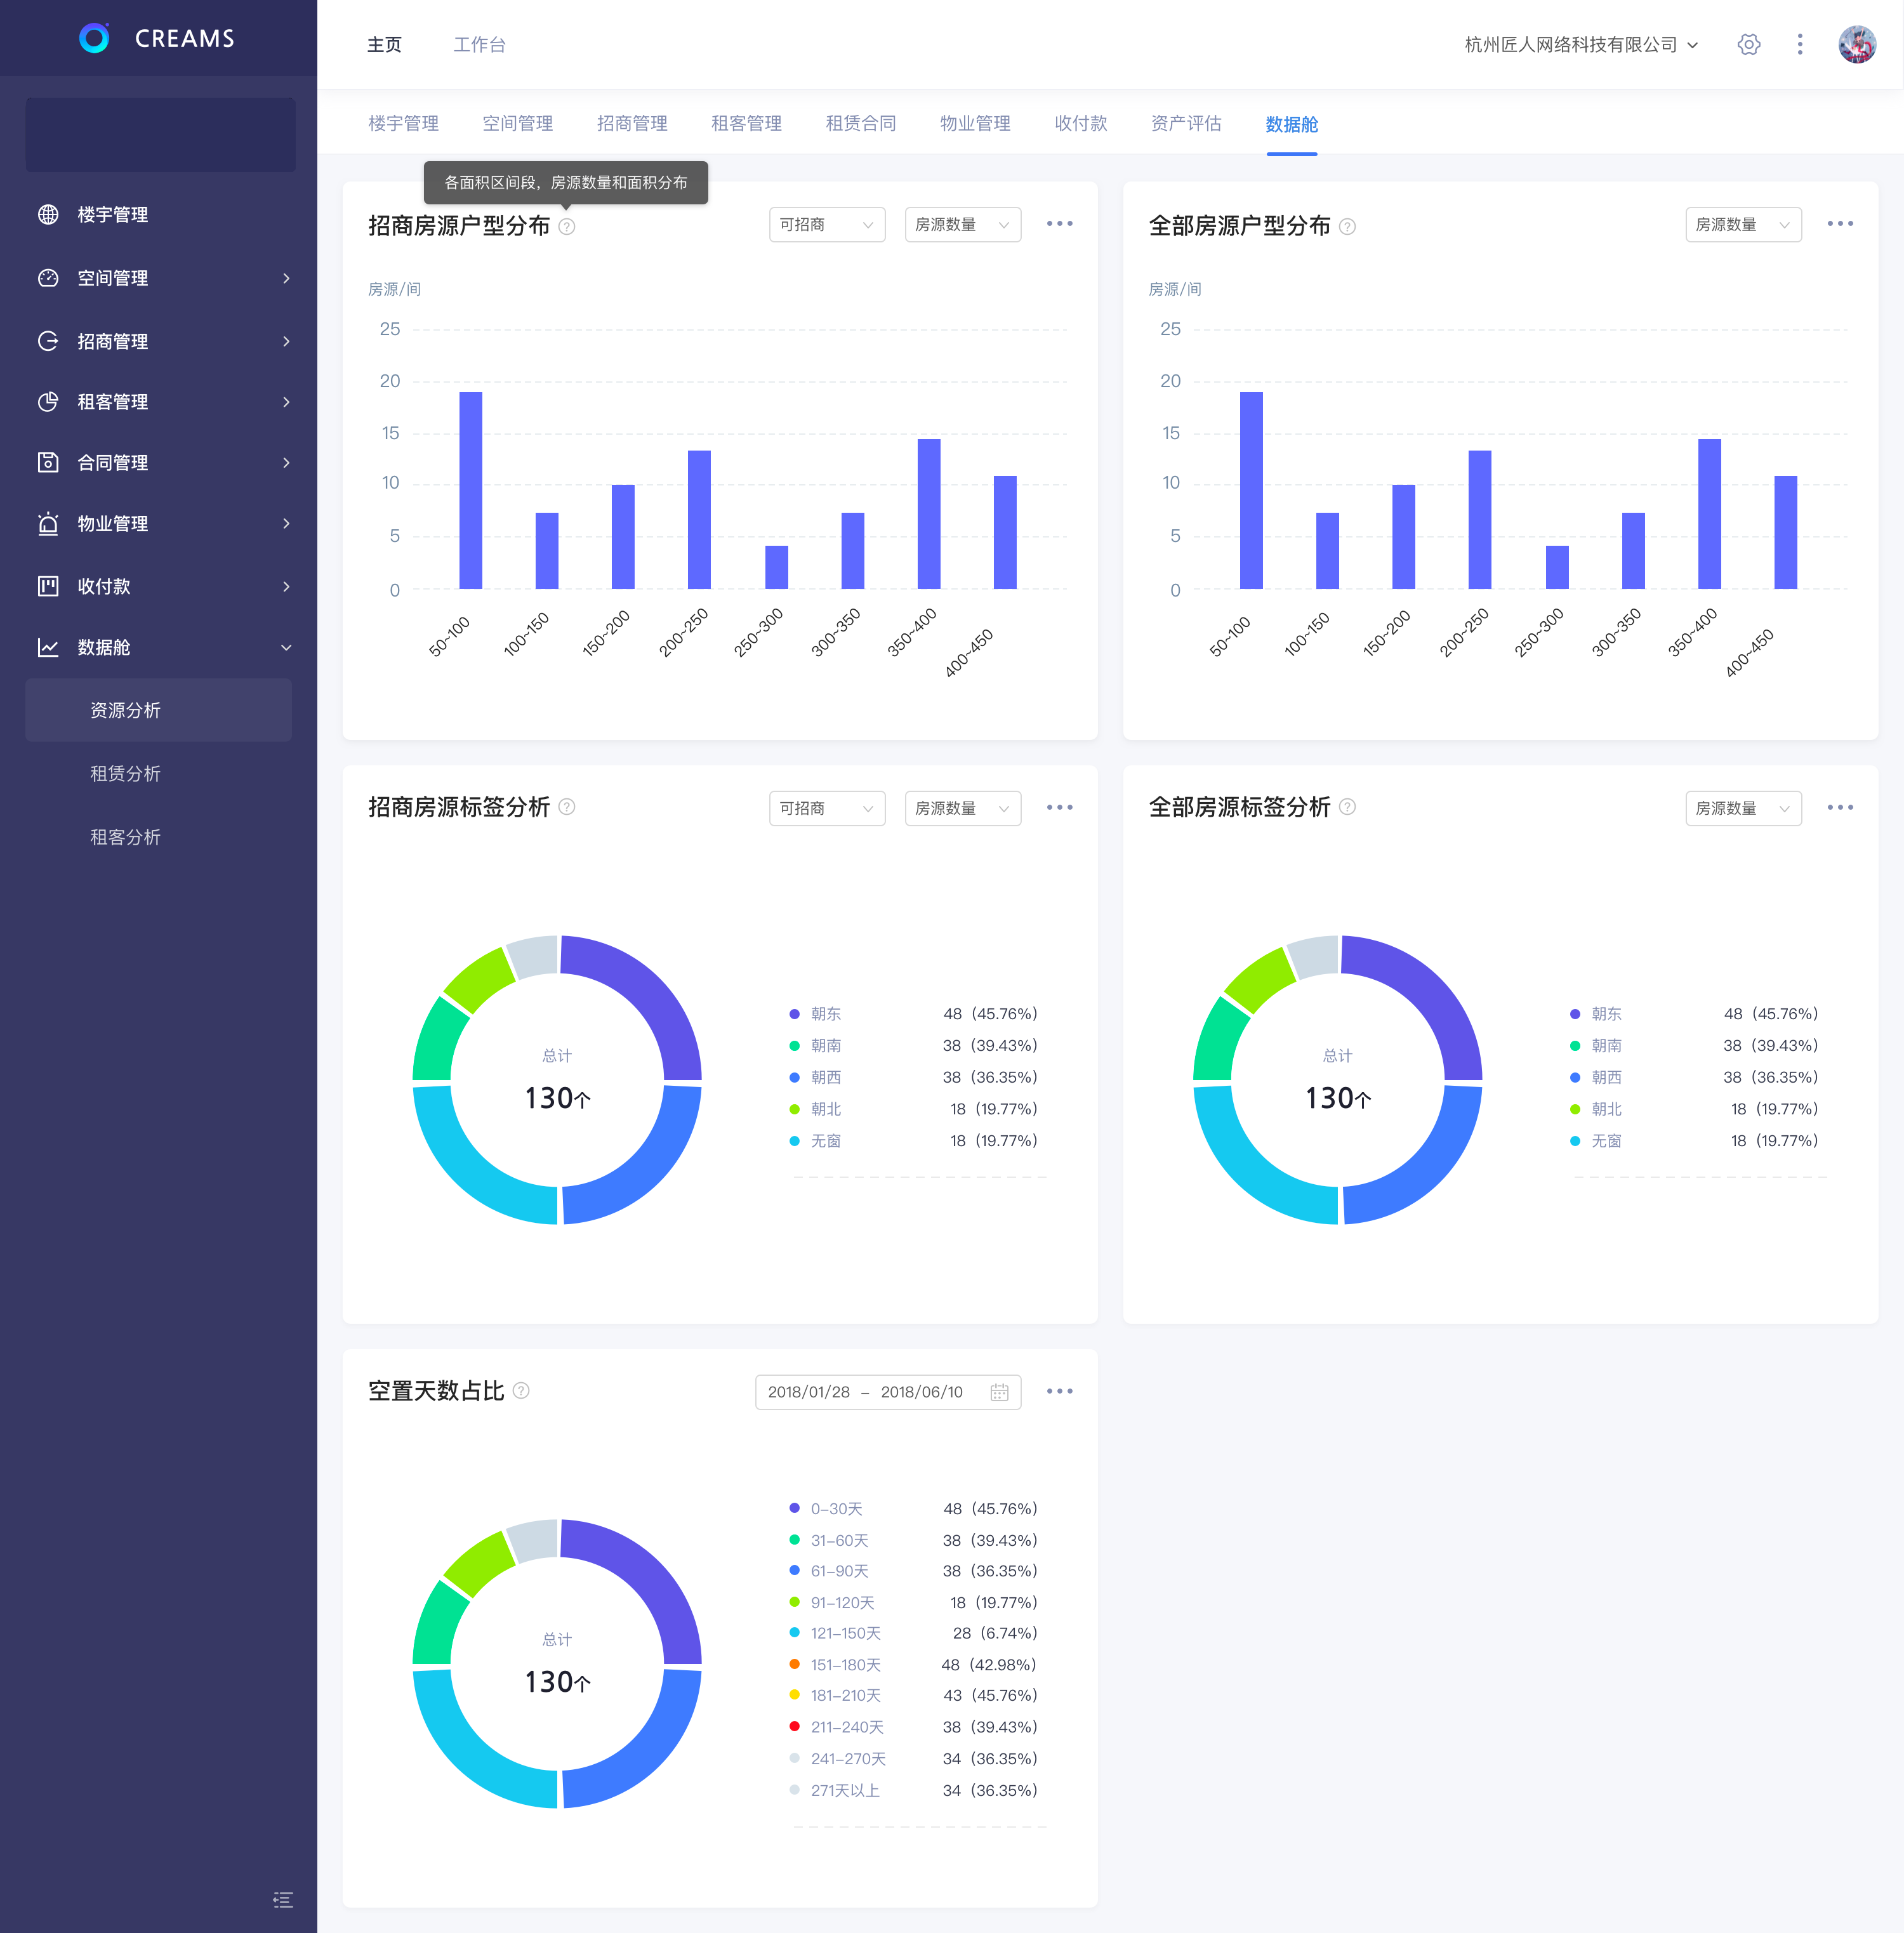Collapse the 数据舱 sidebar section
This screenshot has height=1933, width=1904.
(x=160, y=648)
